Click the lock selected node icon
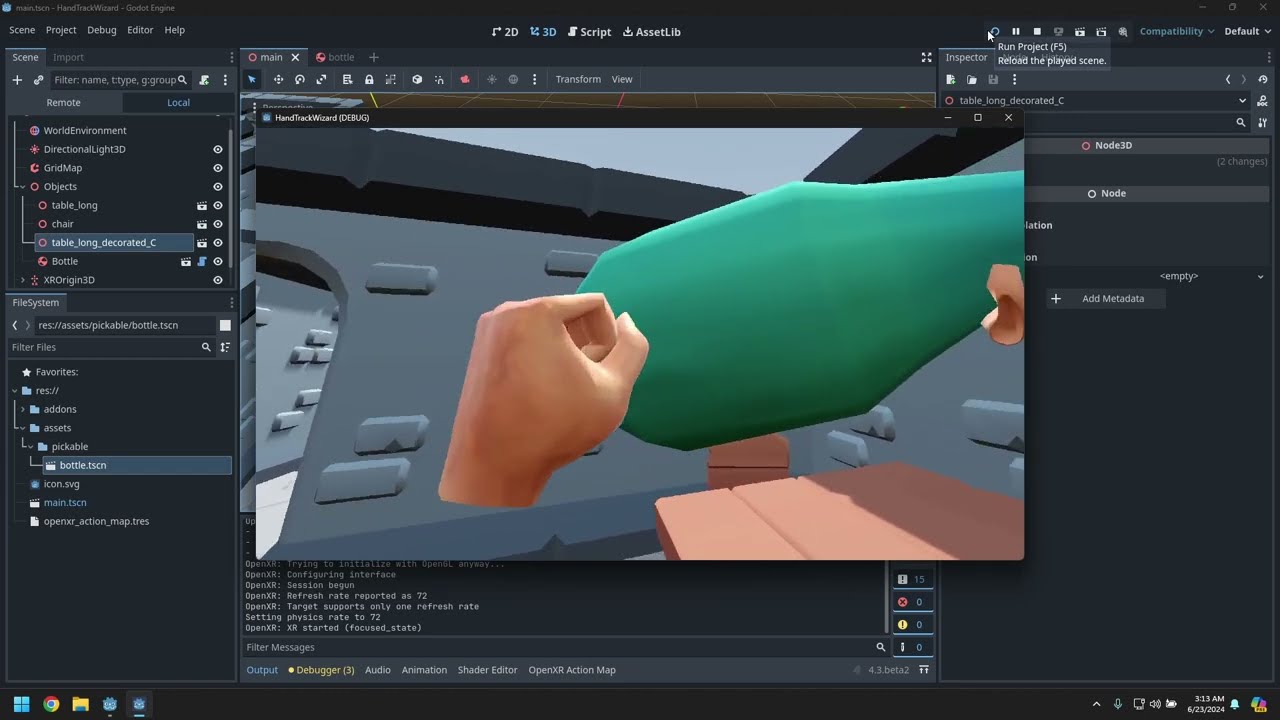The height and width of the screenshot is (720, 1280). click(x=369, y=79)
